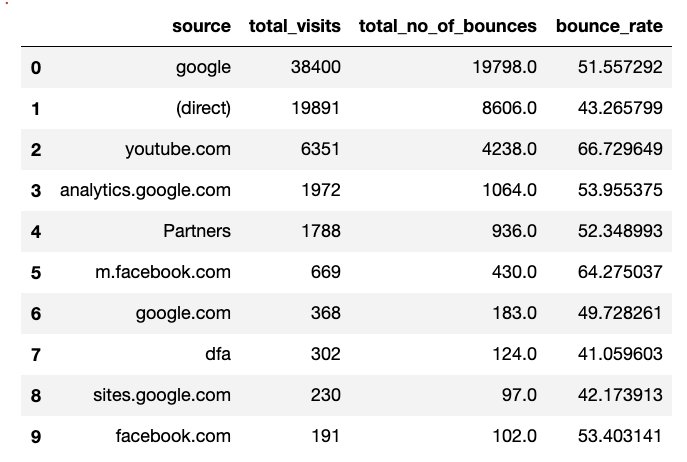Click the bounce rate value 66.729649

[x=620, y=149]
